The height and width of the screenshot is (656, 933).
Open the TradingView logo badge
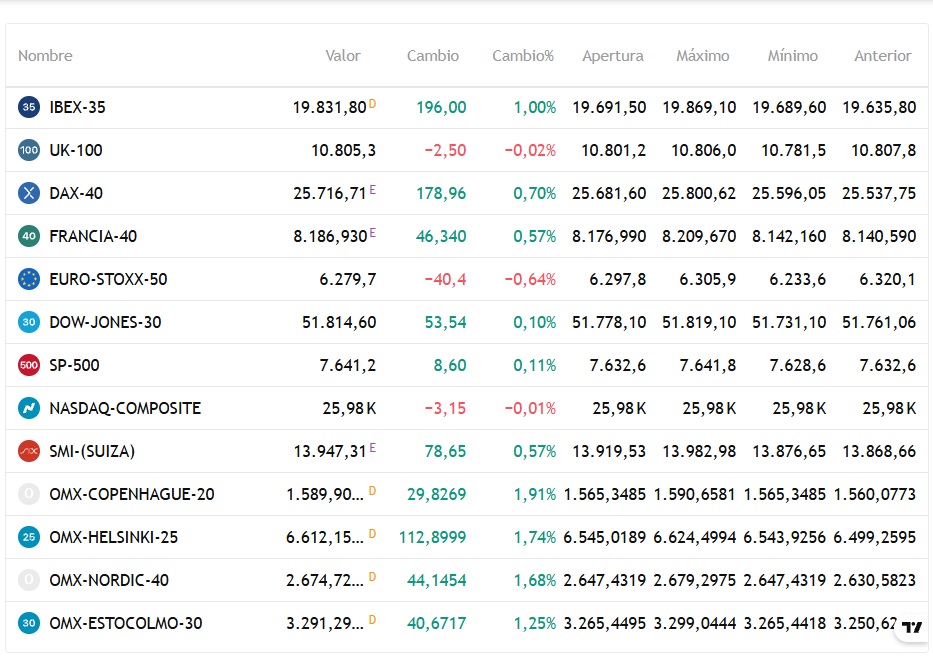click(x=912, y=627)
